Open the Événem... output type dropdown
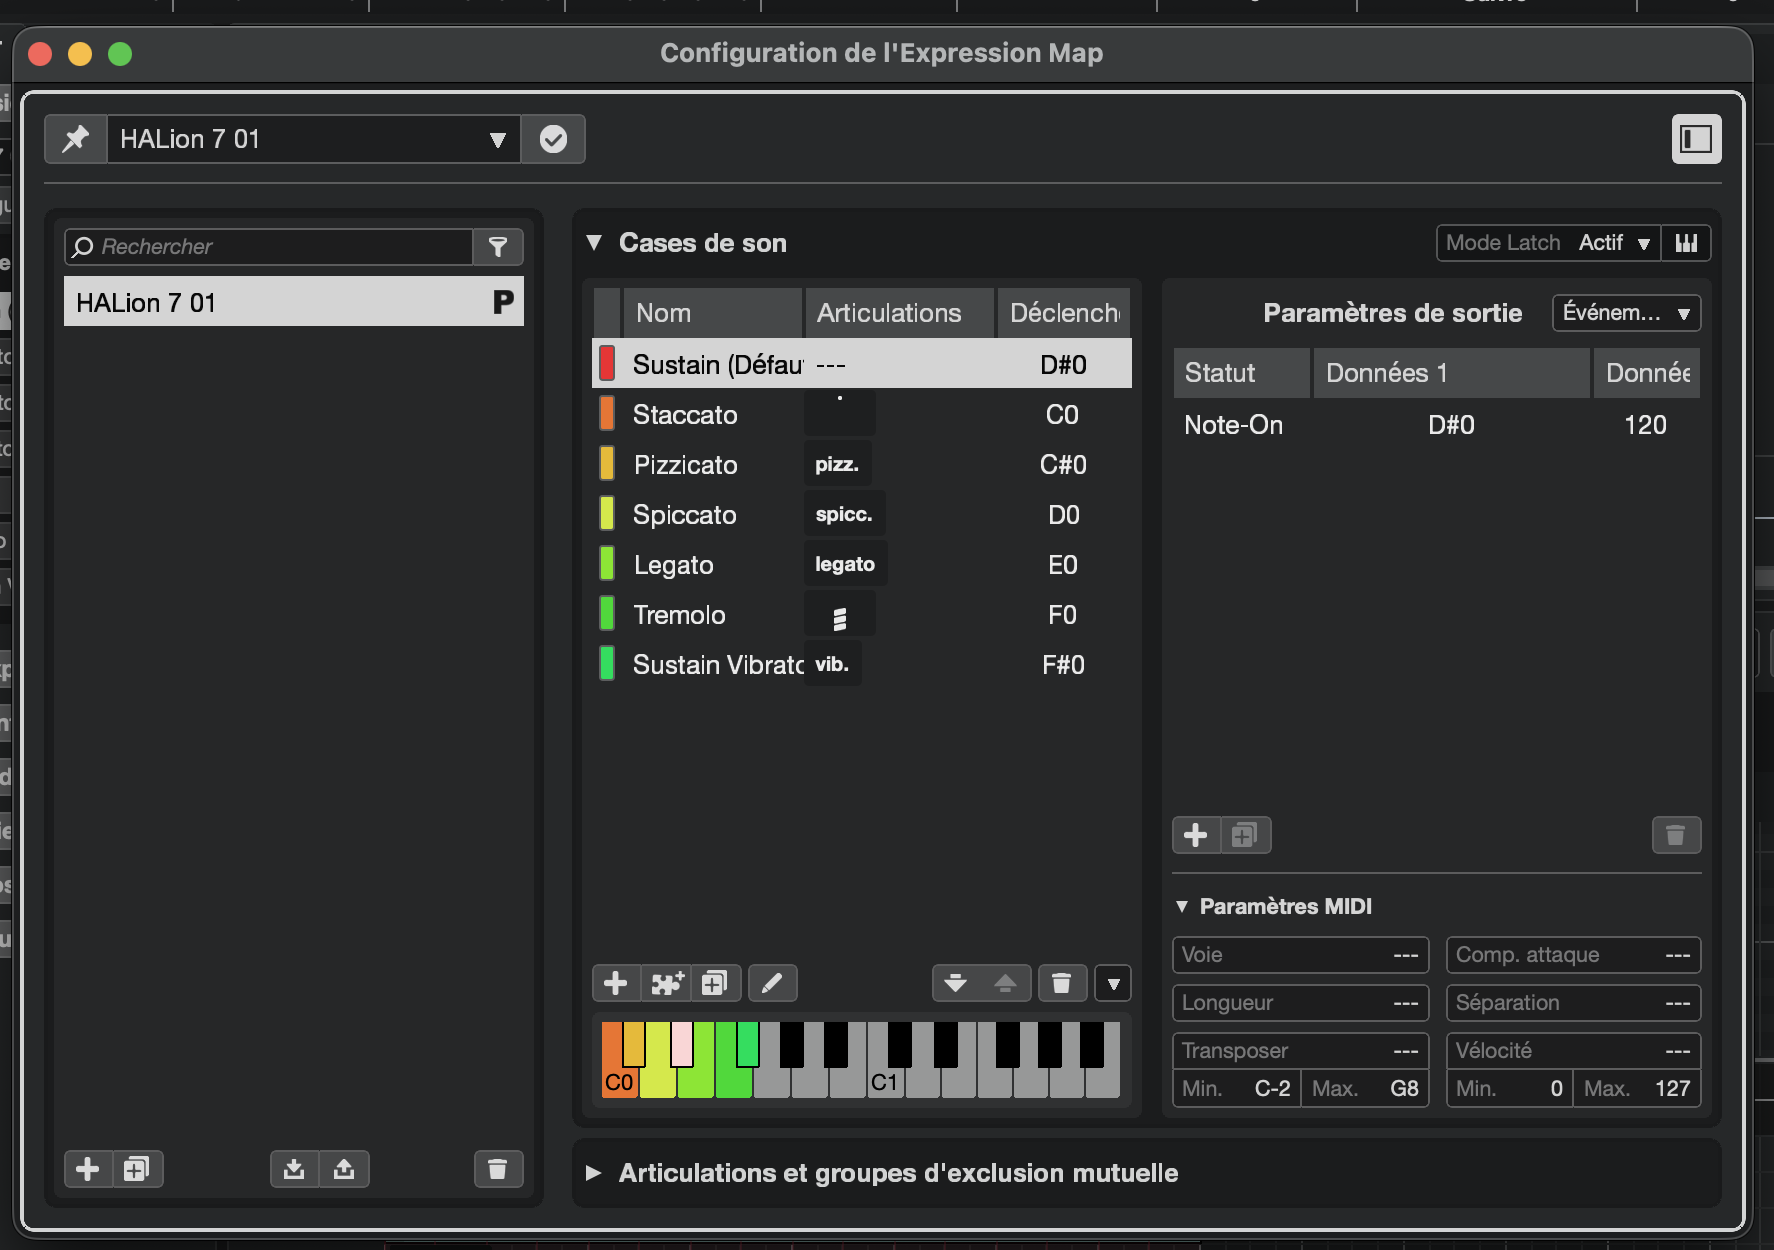The height and width of the screenshot is (1250, 1774). (x=1625, y=313)
